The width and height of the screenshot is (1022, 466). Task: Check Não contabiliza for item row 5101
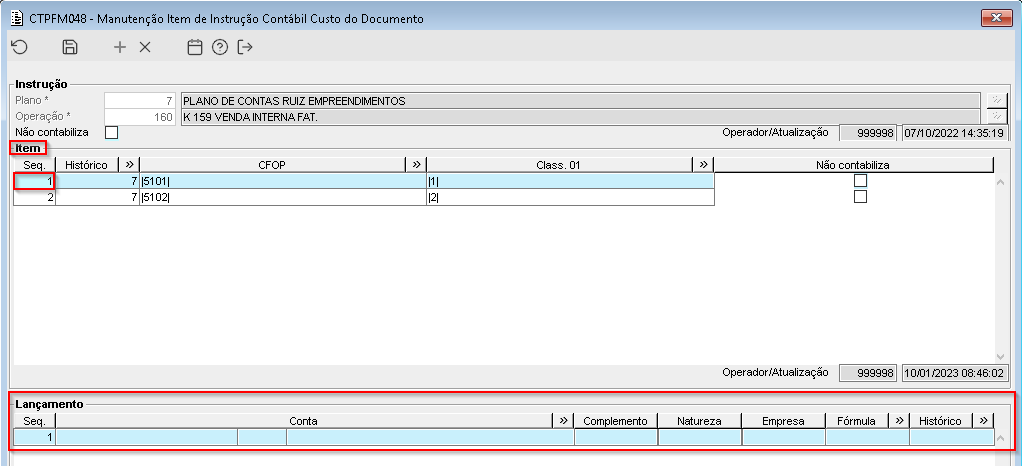click(860, 181)
